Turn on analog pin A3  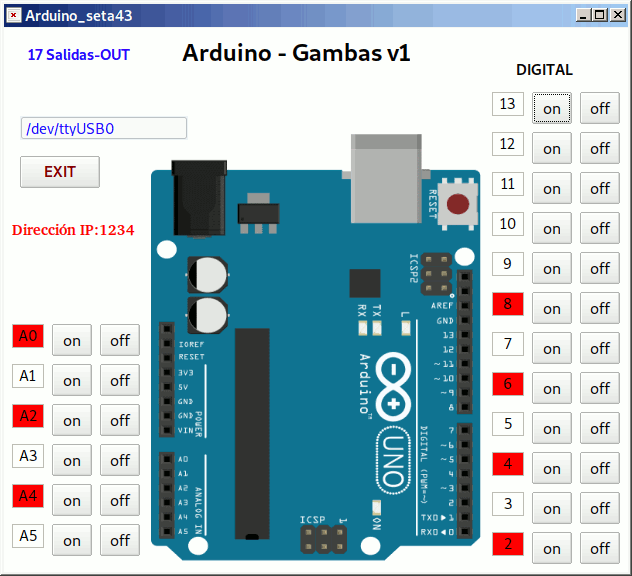point(72,460)
